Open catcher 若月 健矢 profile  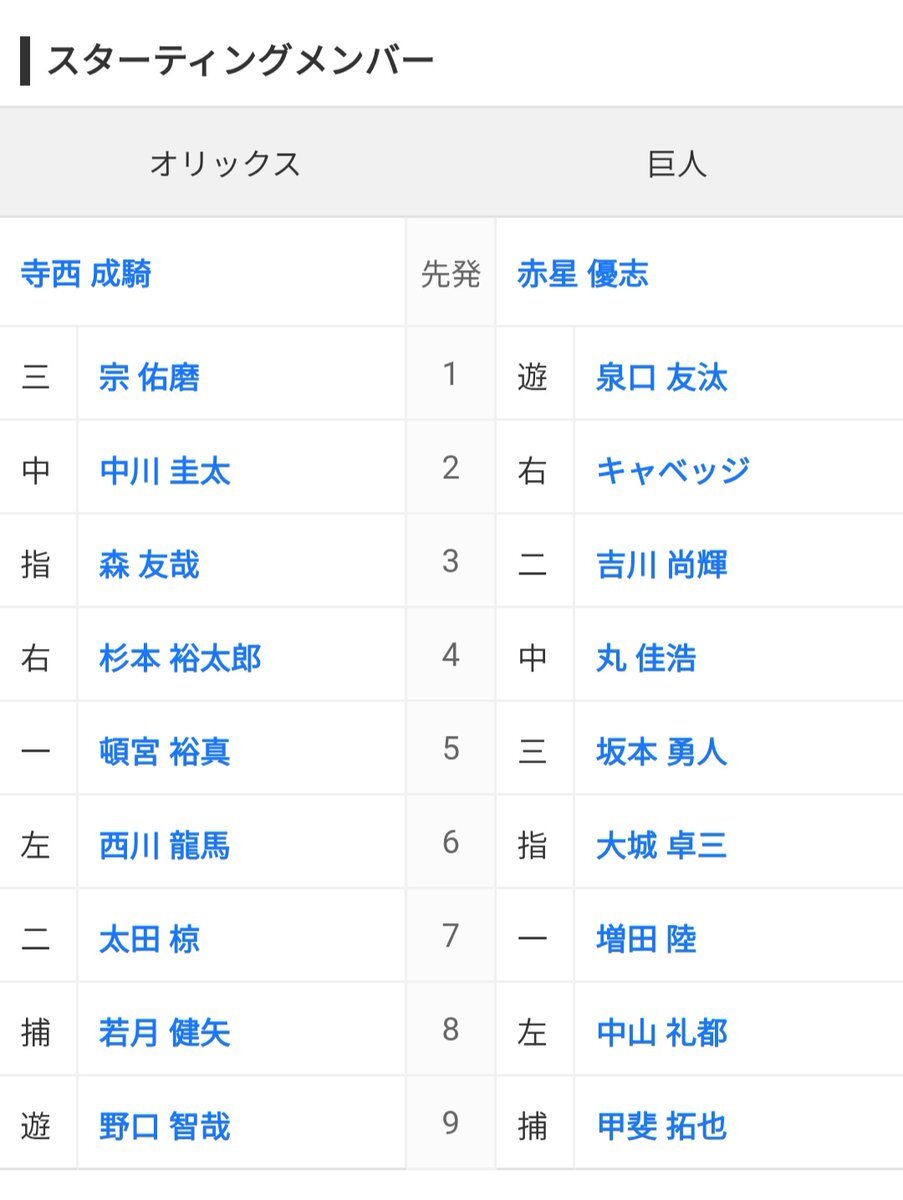165,1033
